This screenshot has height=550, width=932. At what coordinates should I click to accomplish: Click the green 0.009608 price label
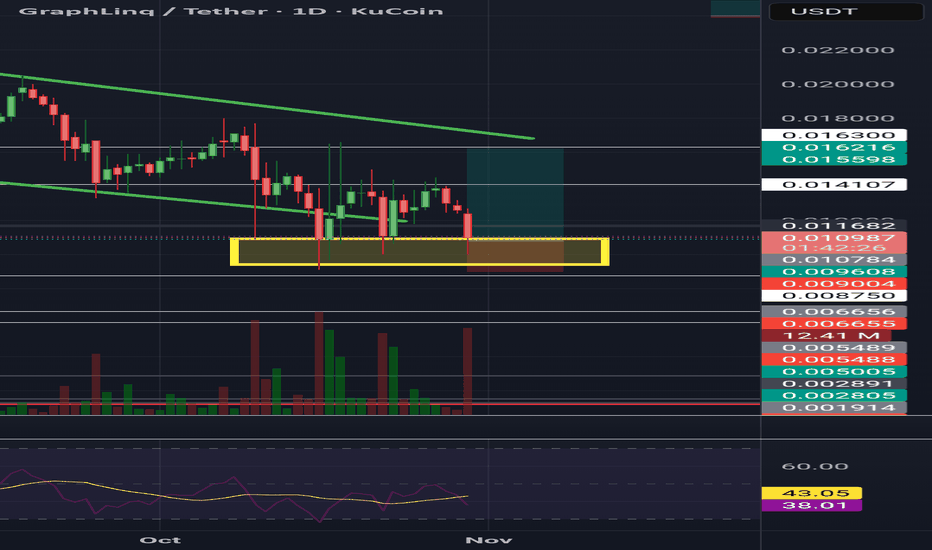pyautogui.click(x=834, y=272)
